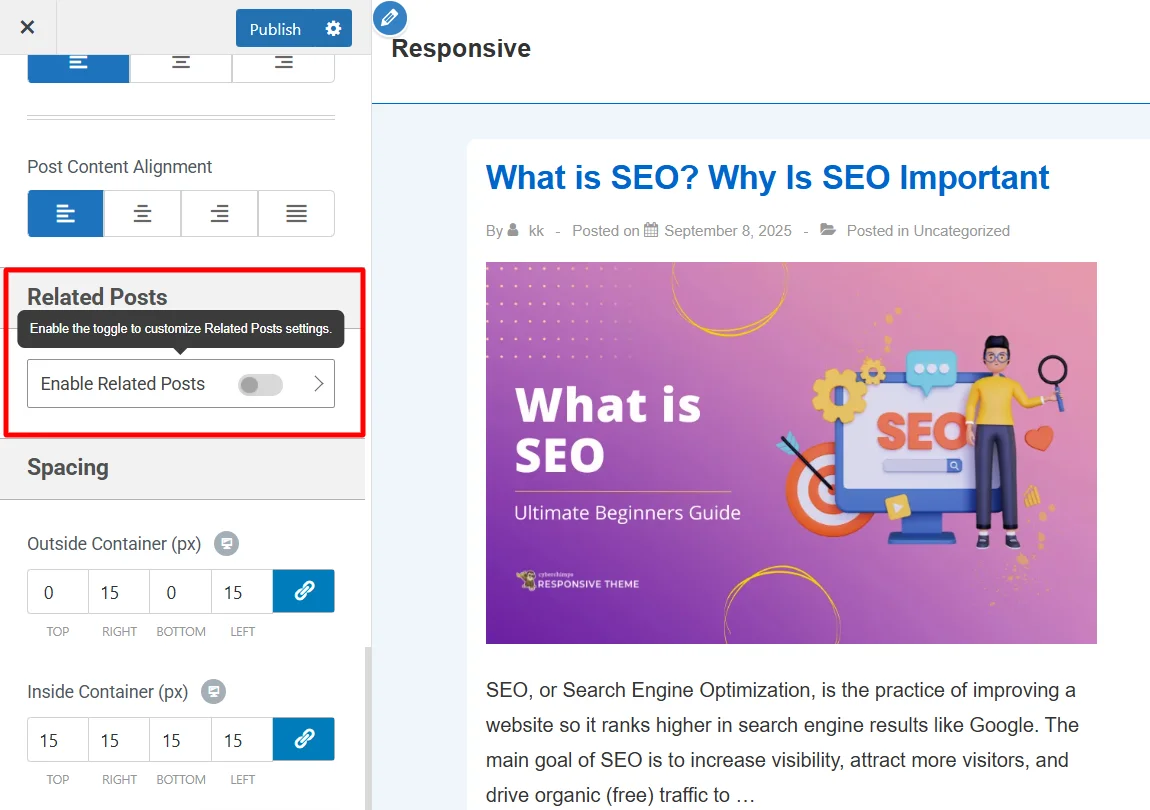Image resolution: width=1150 pixels, height=810 pixels.
Task: Edit Outside Container right value field
Action: pyautogui.click(x=119, y=592)
